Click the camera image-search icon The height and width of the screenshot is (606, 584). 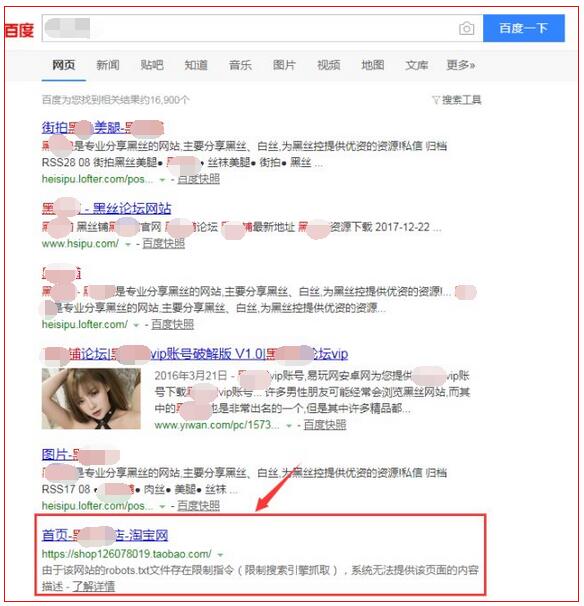(x=467, y=29)
